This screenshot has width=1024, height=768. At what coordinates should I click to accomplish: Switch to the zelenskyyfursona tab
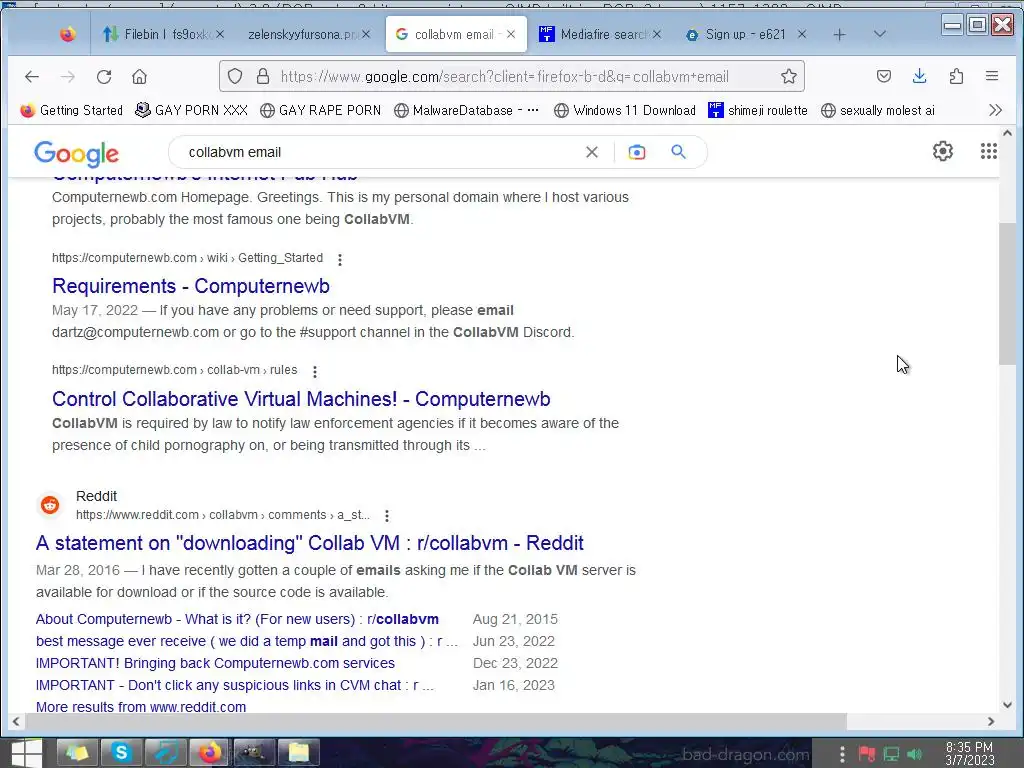[309, 34]
